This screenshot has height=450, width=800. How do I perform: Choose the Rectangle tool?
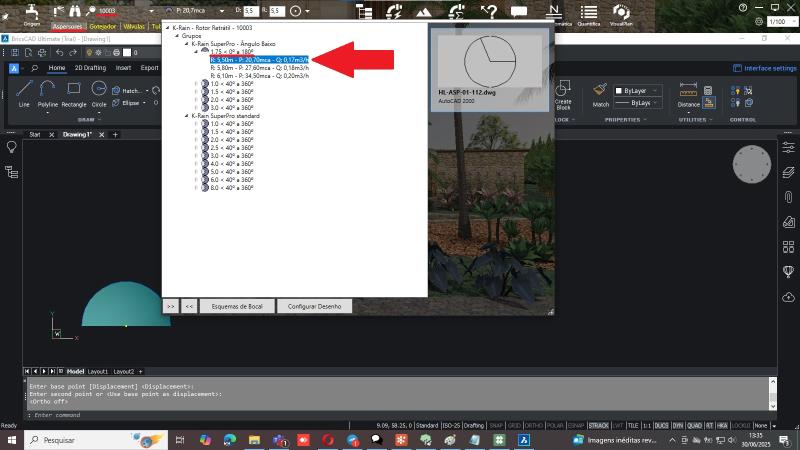click(x=74, y=92)
